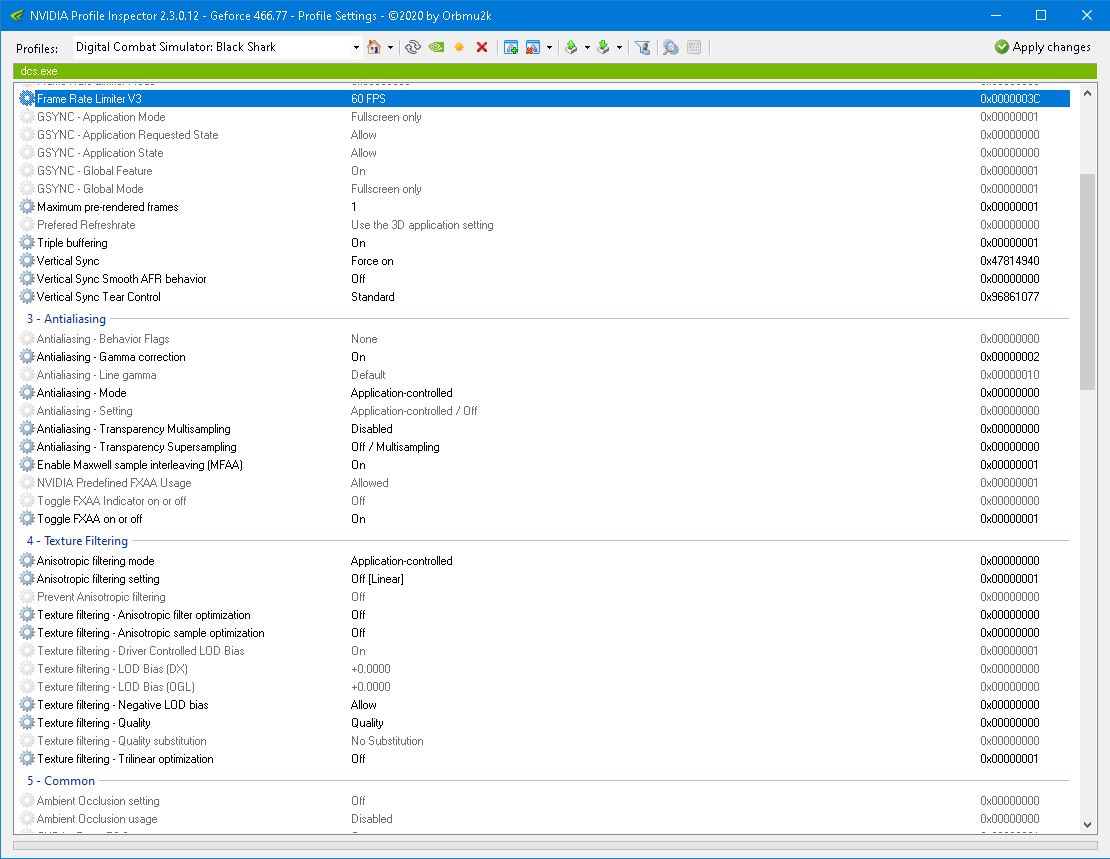
Task: Select Anisotropic filtering setting row
Action: pos(544,579)
